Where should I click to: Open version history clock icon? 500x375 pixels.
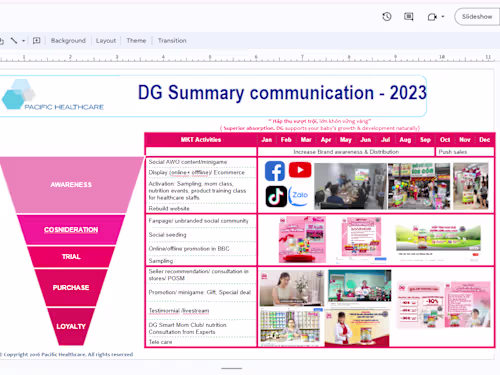pyautogui.click(x=387, y=16)
